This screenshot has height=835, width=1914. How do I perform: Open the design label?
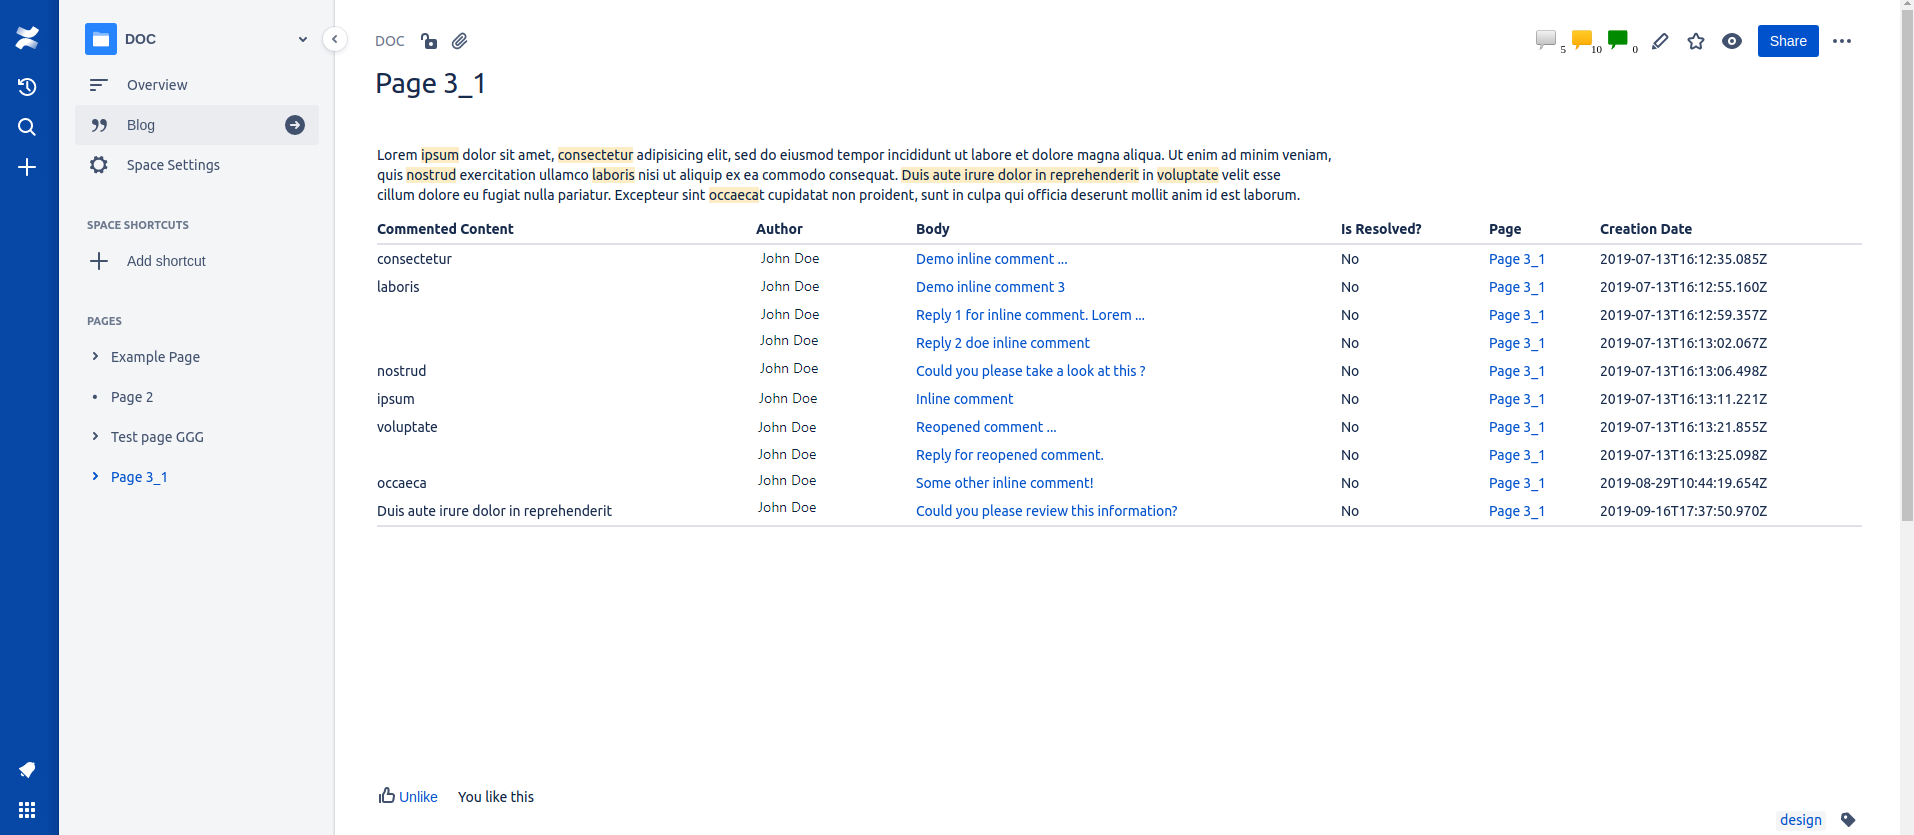1801,820
